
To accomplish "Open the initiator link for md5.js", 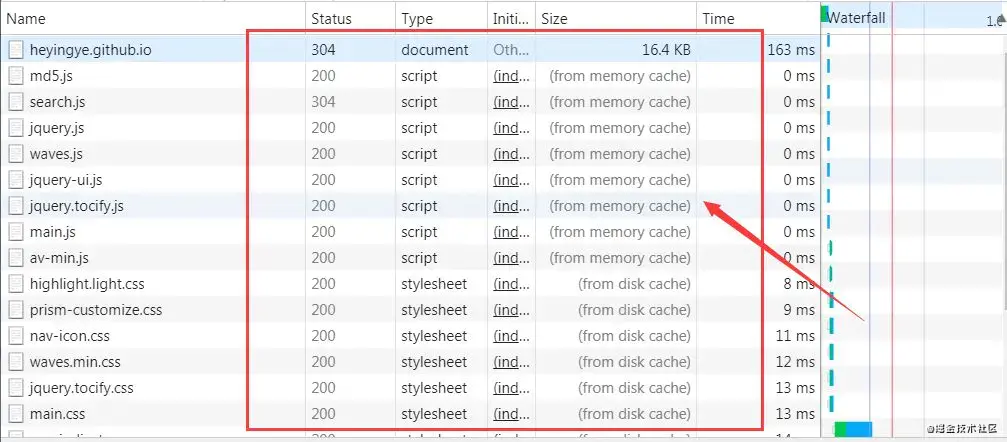I will 511,76.
